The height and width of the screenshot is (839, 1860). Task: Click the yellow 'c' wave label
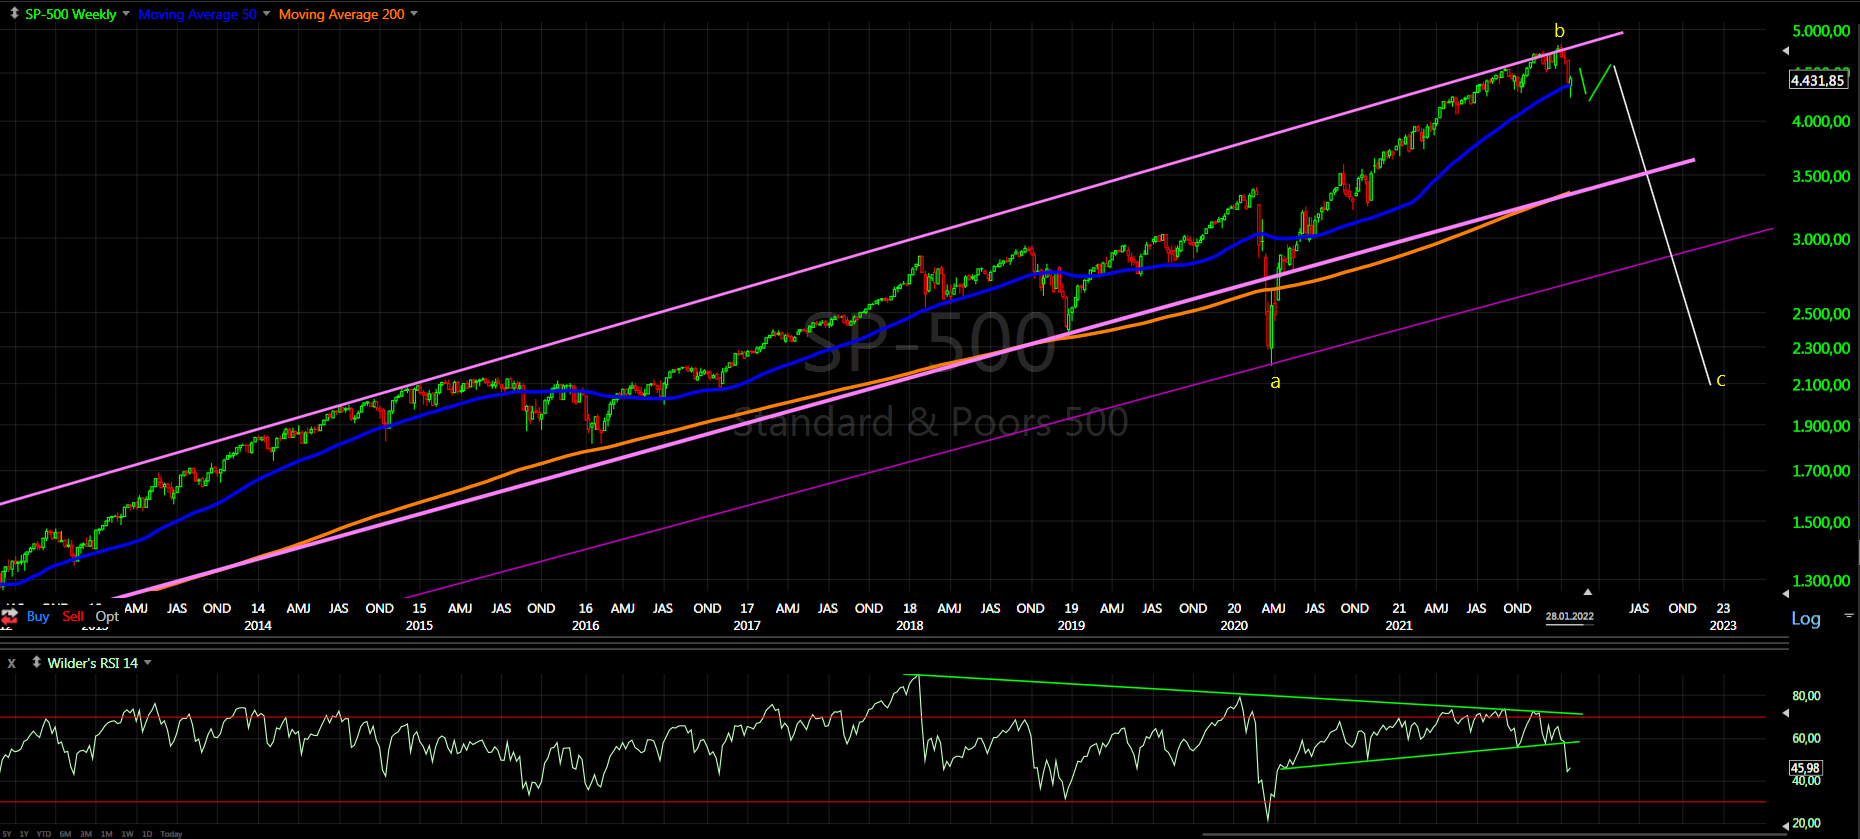coord(1721,380)
